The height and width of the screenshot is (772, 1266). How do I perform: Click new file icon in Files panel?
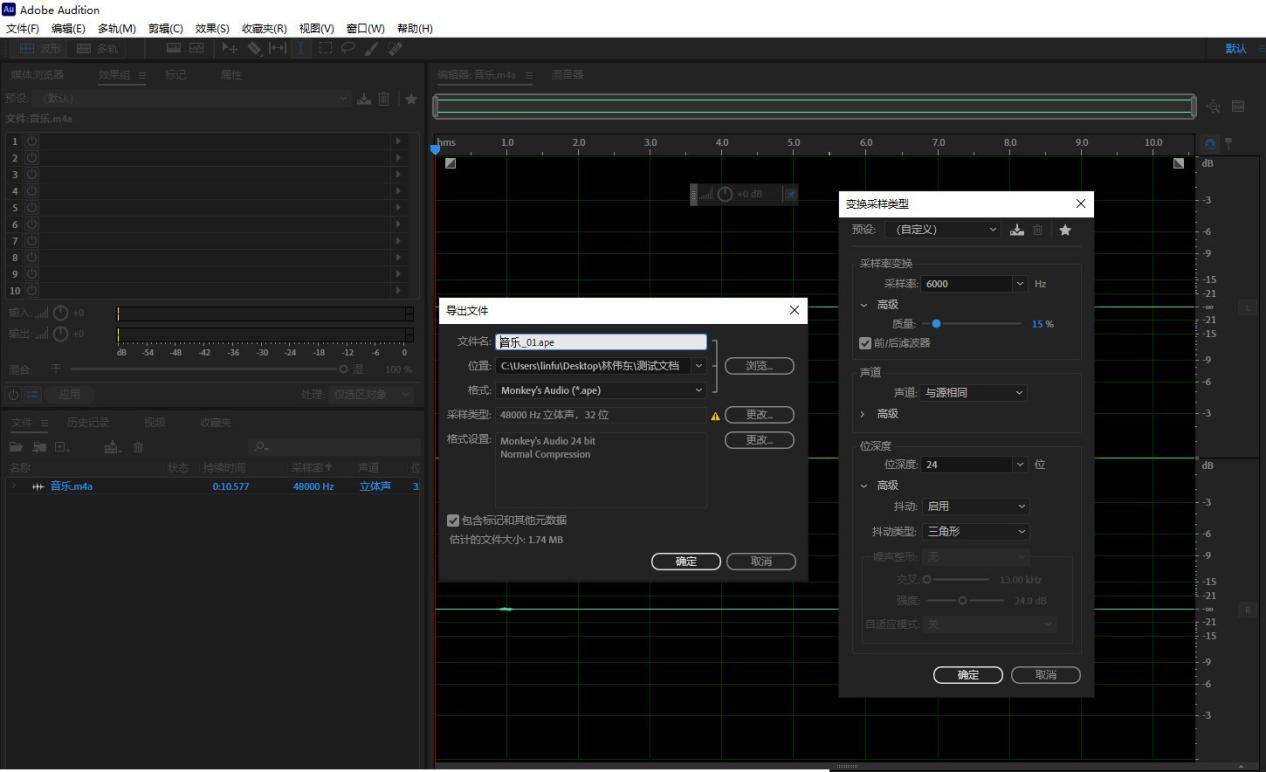click(x=62, y=449)
